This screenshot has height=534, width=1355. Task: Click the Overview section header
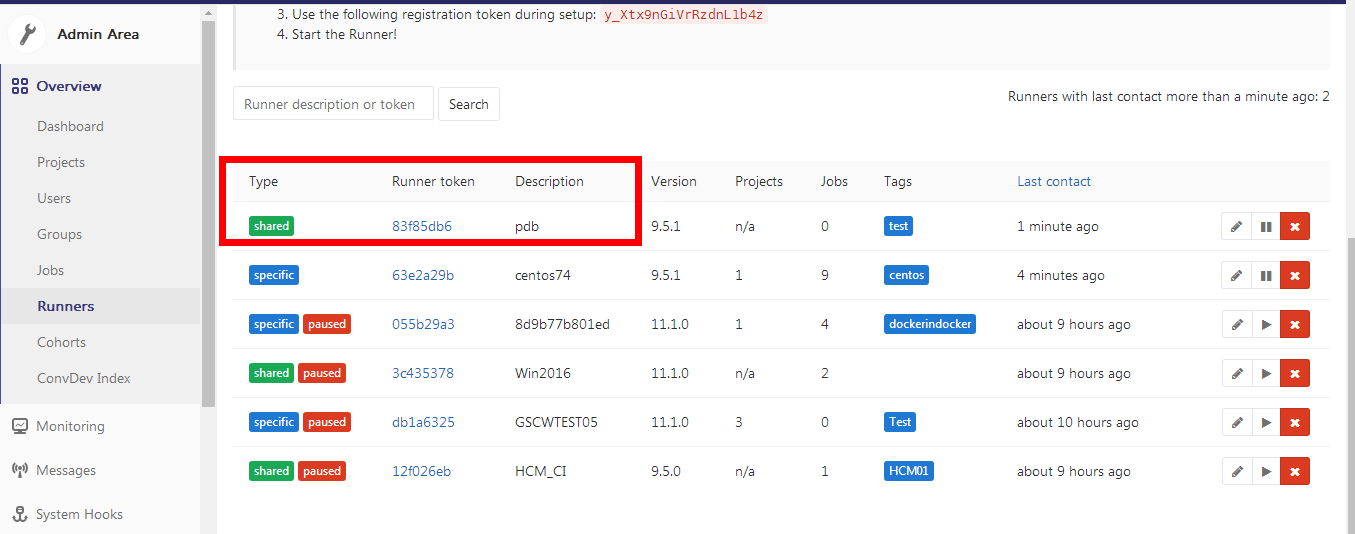coord(69,86)
